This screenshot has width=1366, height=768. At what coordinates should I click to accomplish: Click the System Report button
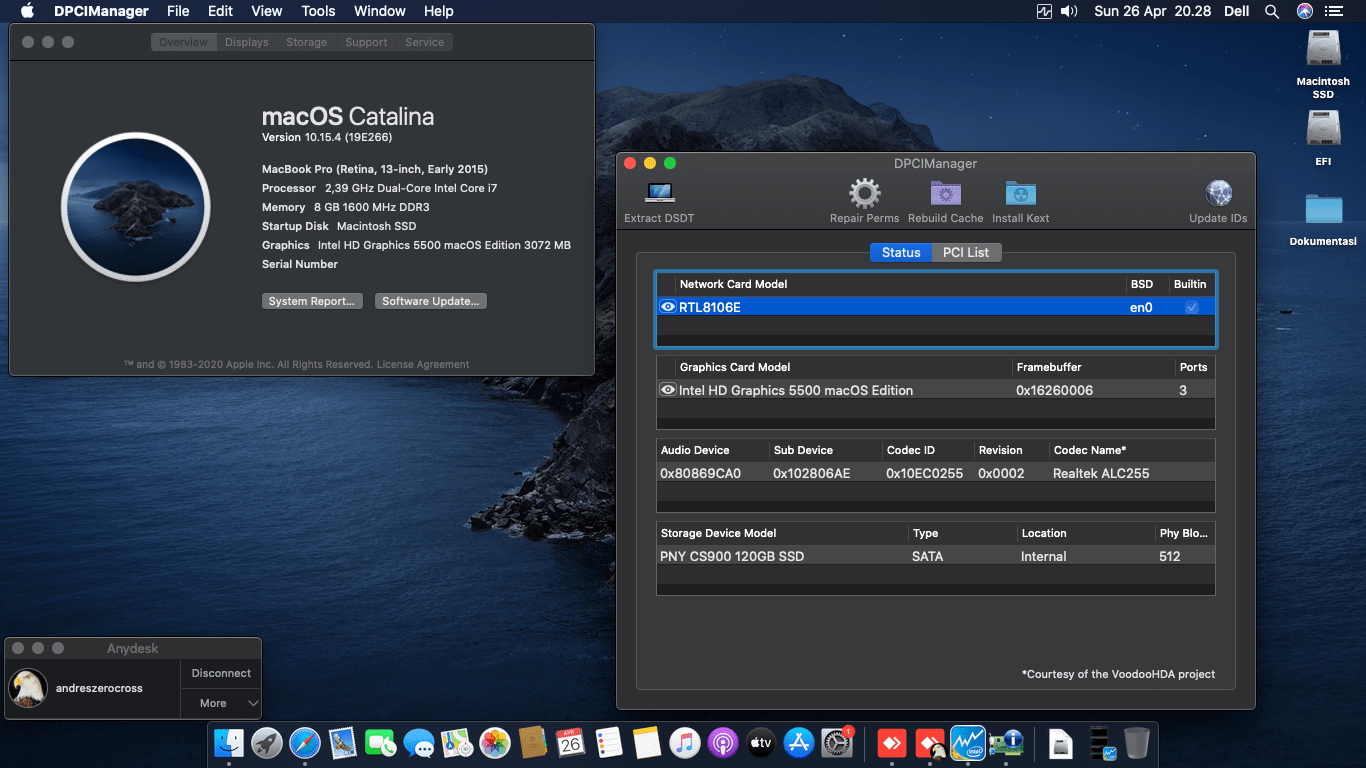click(x=311, y=301)
